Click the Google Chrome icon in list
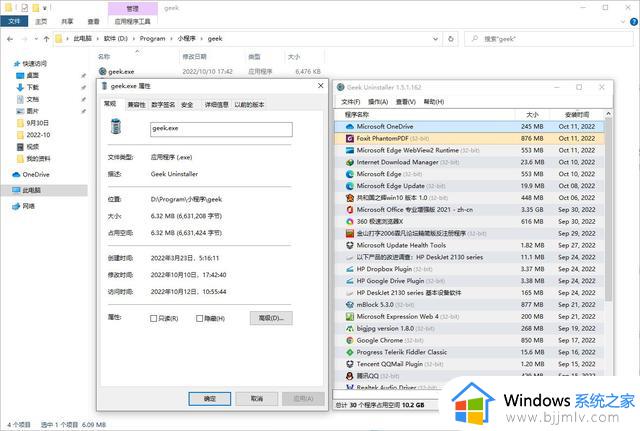The width and height of the screenshot is (640, 431). tap(350, 340)
